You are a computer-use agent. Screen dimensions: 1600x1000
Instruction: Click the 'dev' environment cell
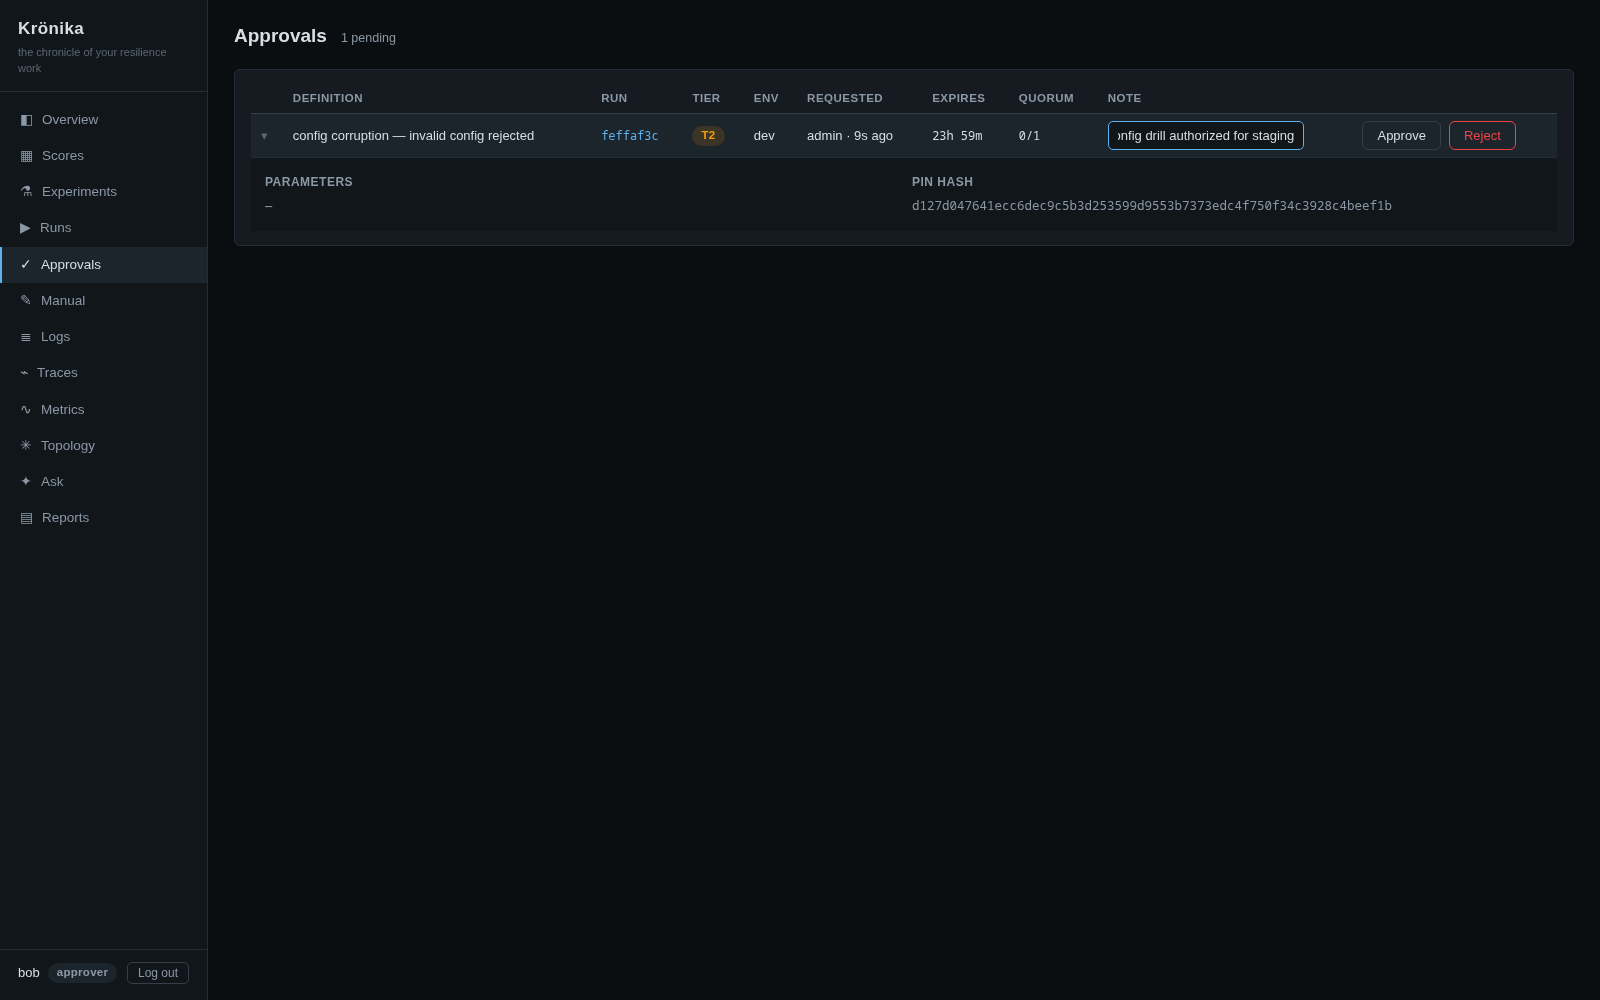click(x=764, y=136)
